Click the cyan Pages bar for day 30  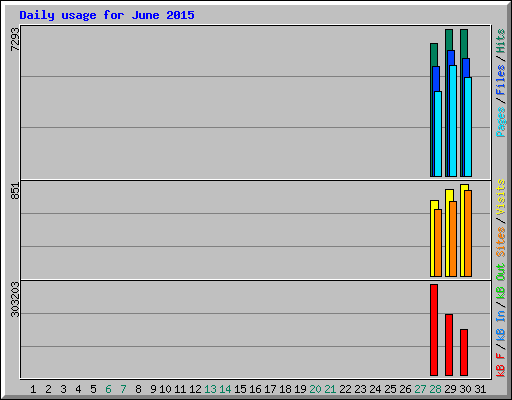coord(468,127)
